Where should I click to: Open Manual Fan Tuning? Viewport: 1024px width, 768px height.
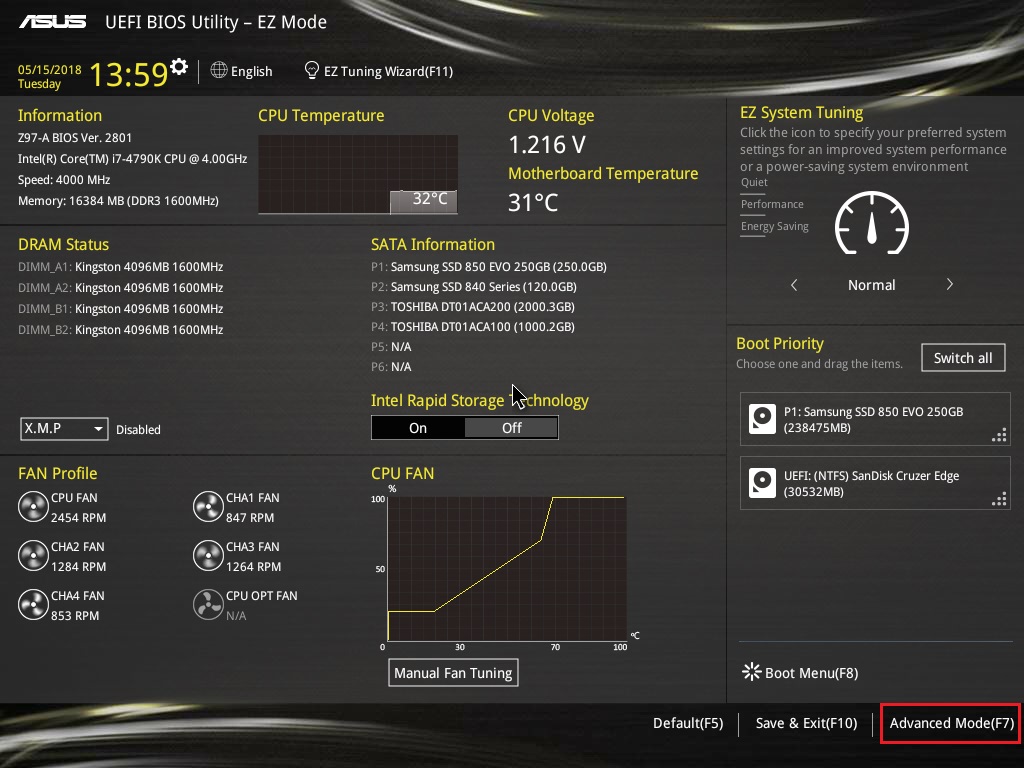453,673
